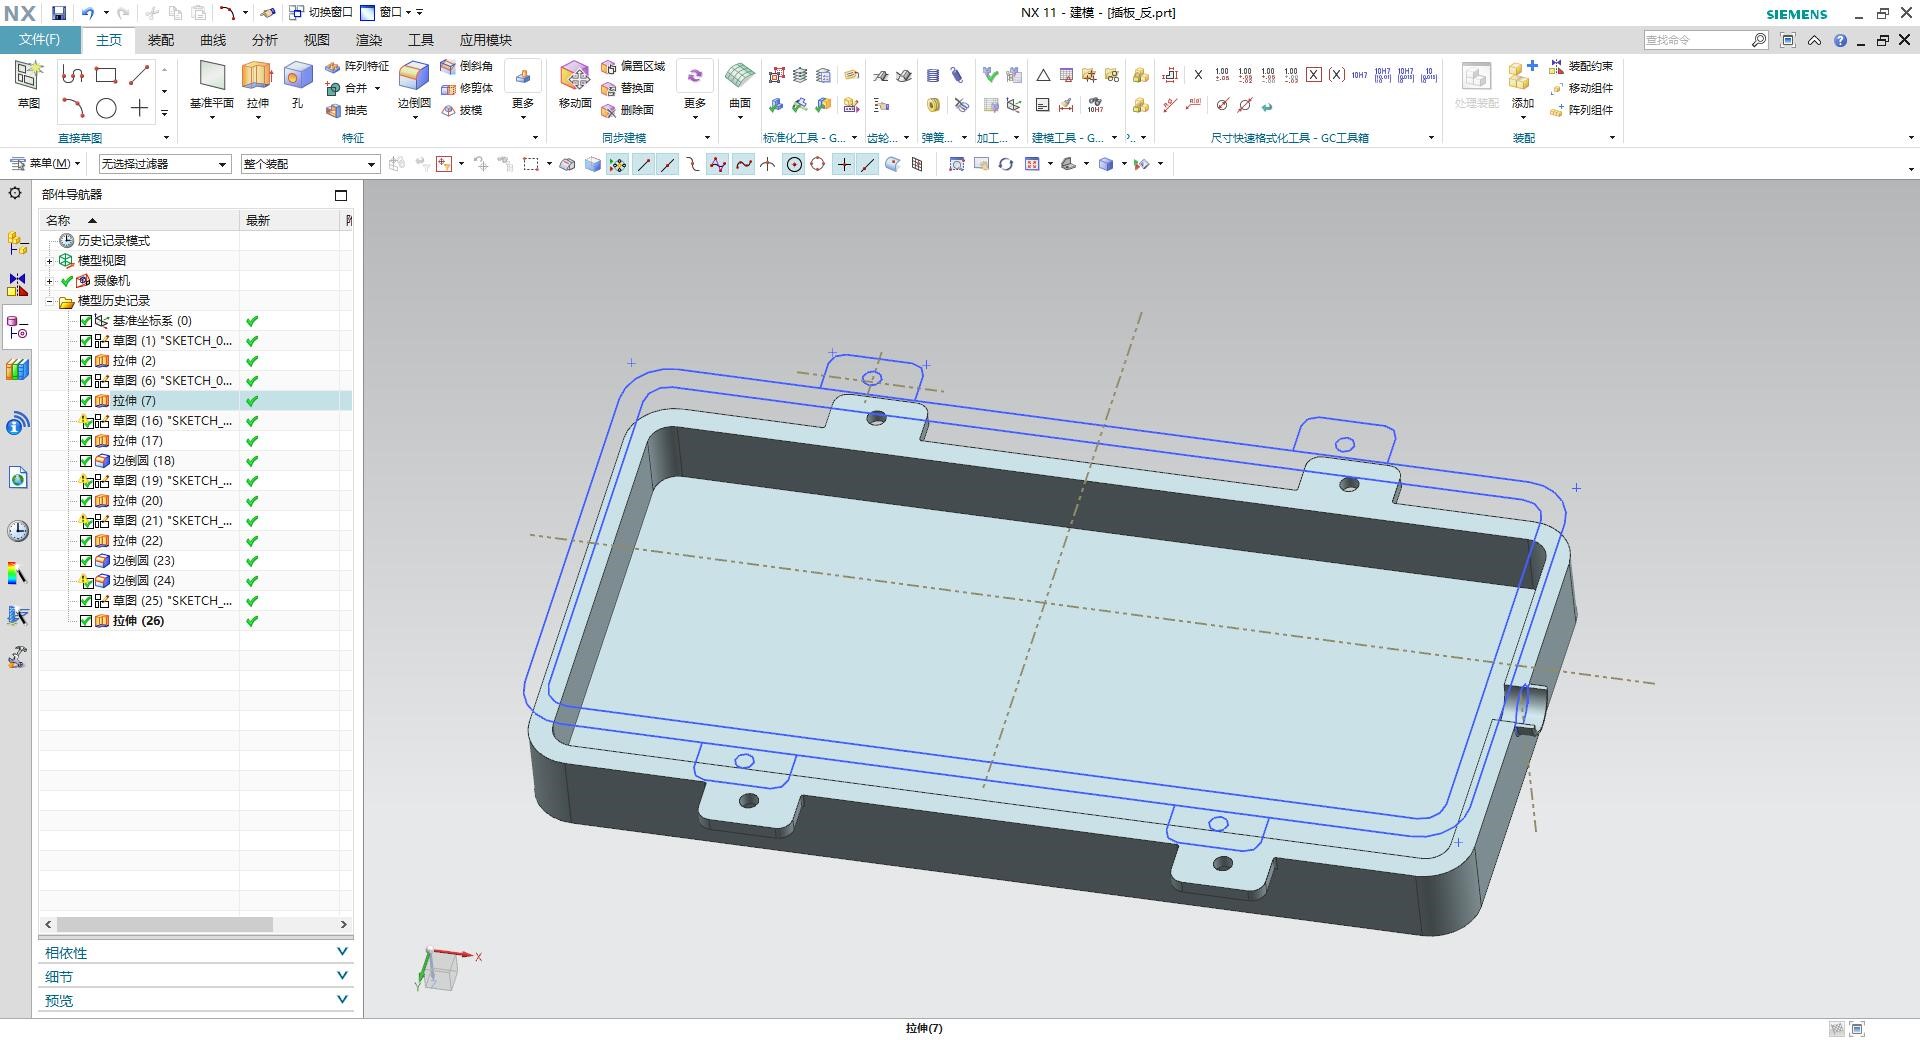Open the 菜单(M) dropdown menu

click(x=45, y=163)
